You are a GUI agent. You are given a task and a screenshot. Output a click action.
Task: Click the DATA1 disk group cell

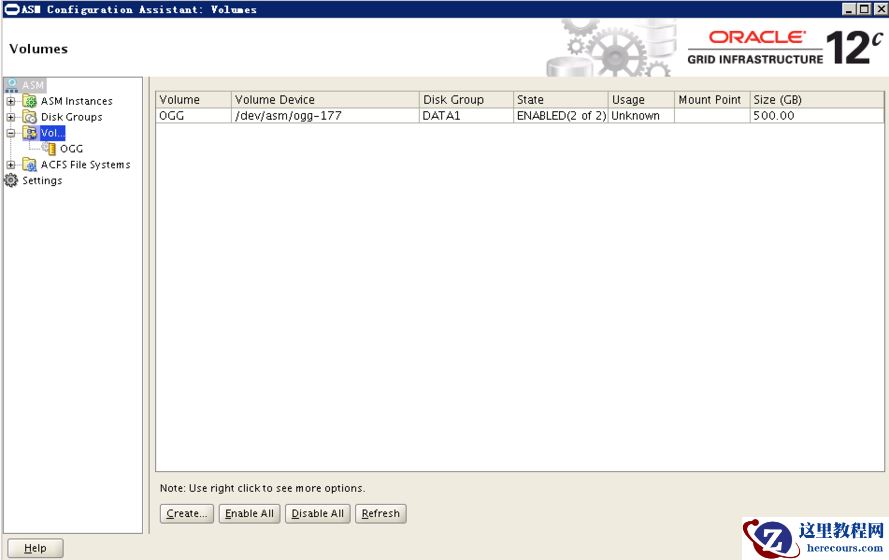467,116
